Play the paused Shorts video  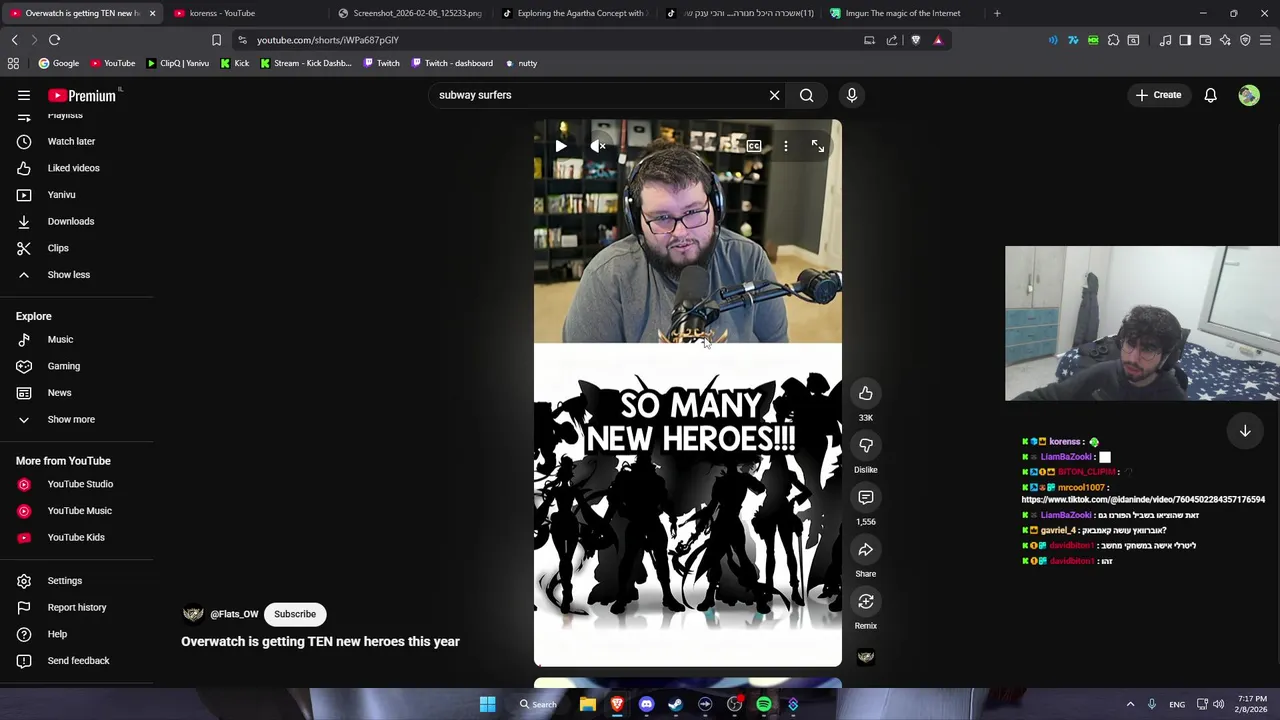[x=560, y=146]
